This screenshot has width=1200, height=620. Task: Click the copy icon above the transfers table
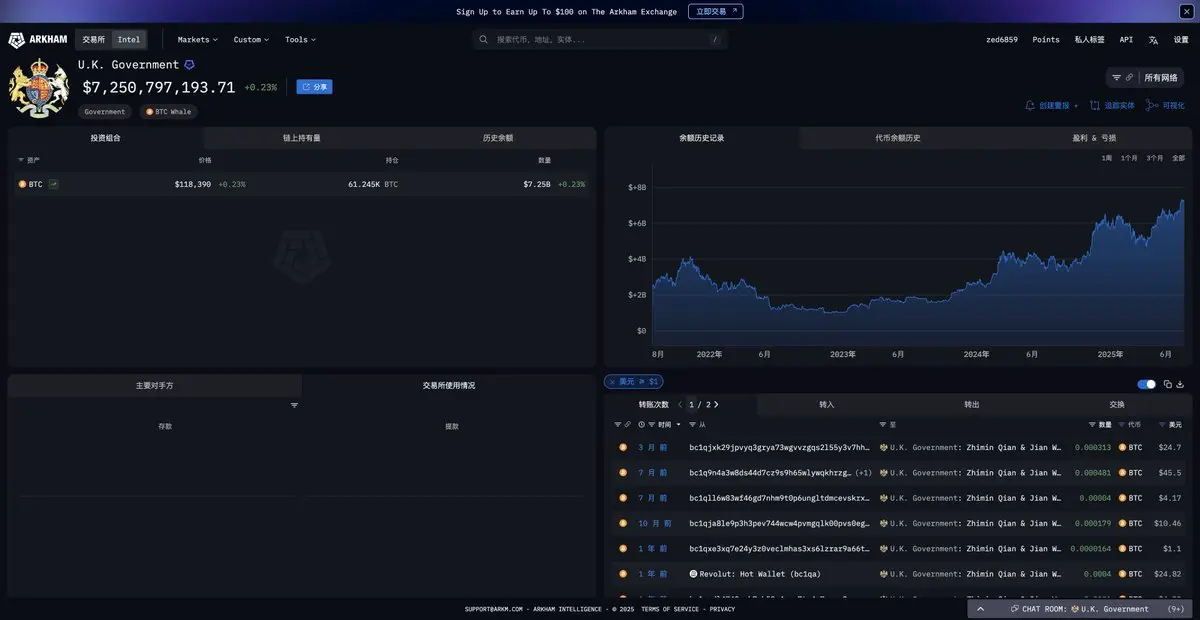(x=1168, y=384)
